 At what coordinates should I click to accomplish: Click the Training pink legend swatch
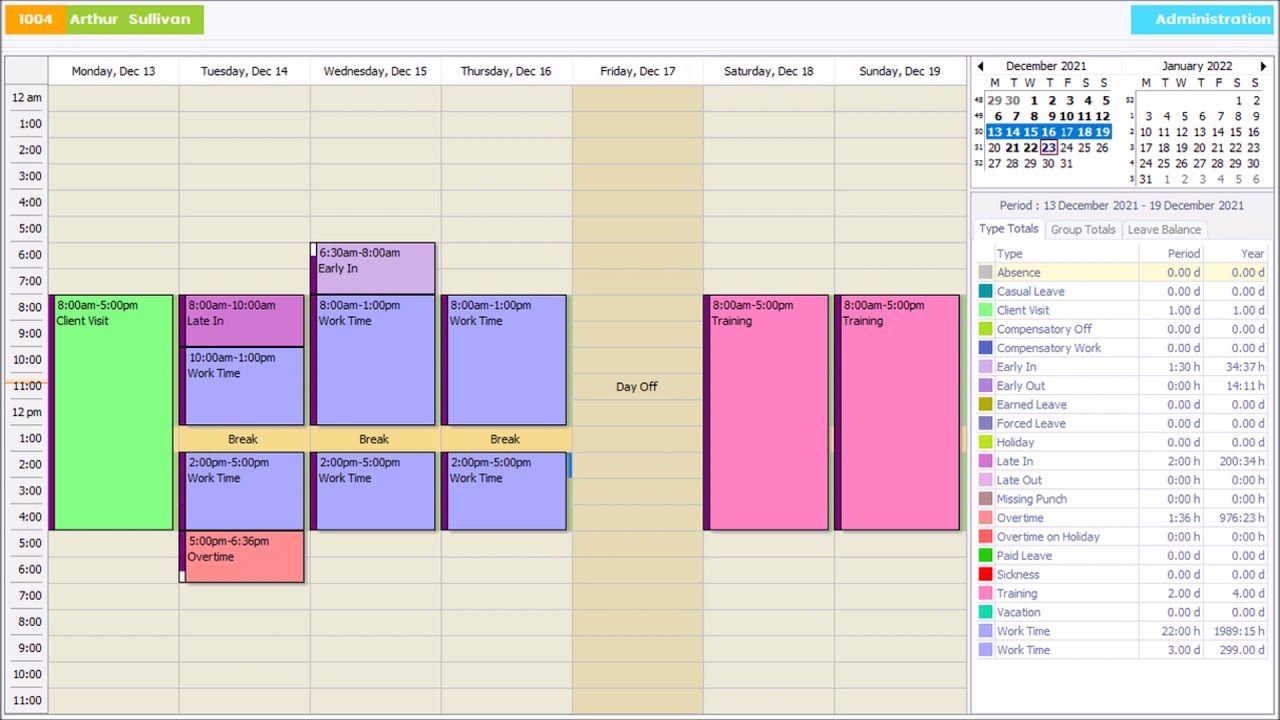[985, 594]
